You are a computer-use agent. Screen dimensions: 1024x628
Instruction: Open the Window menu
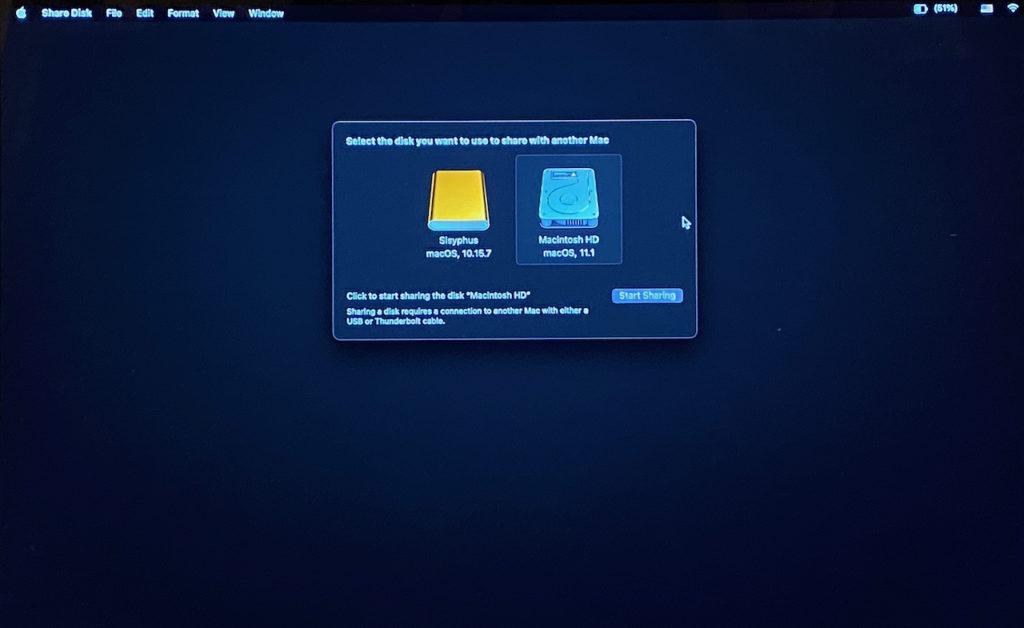[x=266, y=14]
